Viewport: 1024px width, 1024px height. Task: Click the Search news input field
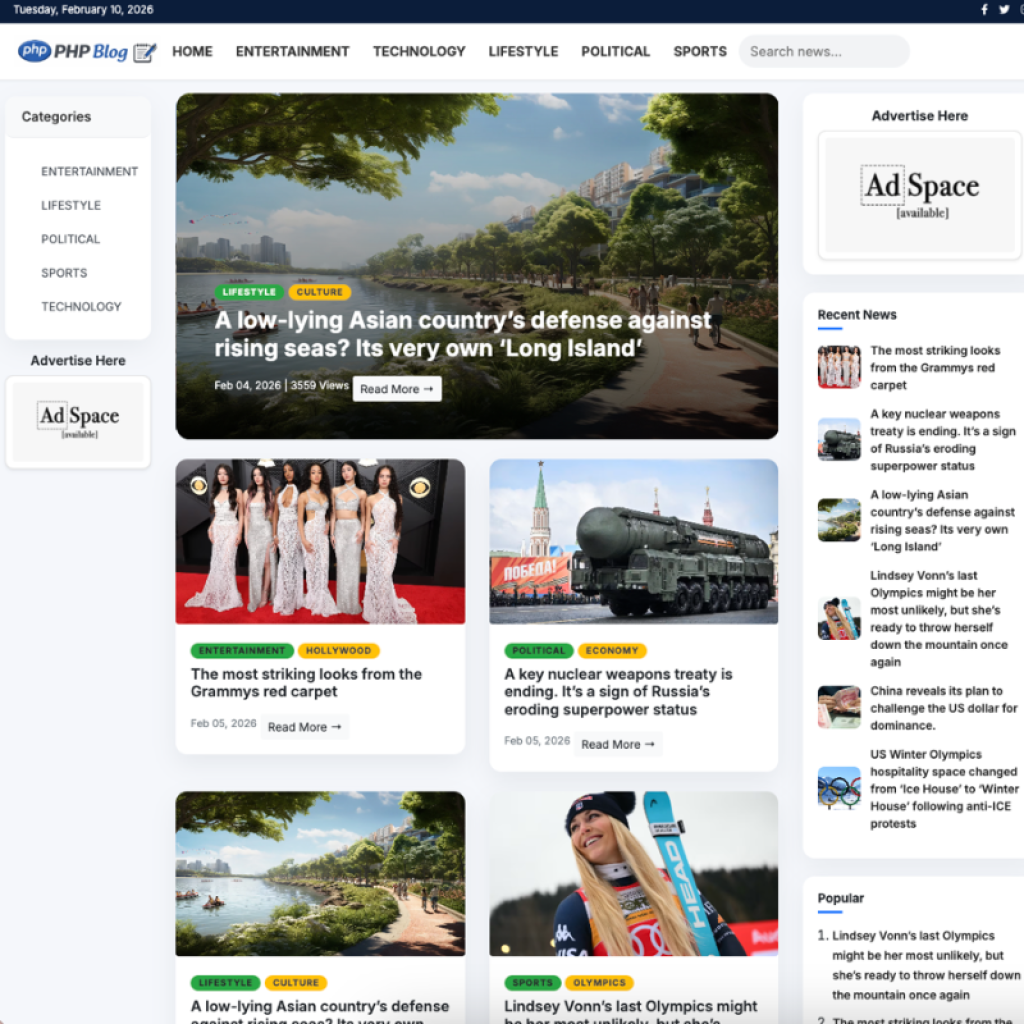pos(823,51)
